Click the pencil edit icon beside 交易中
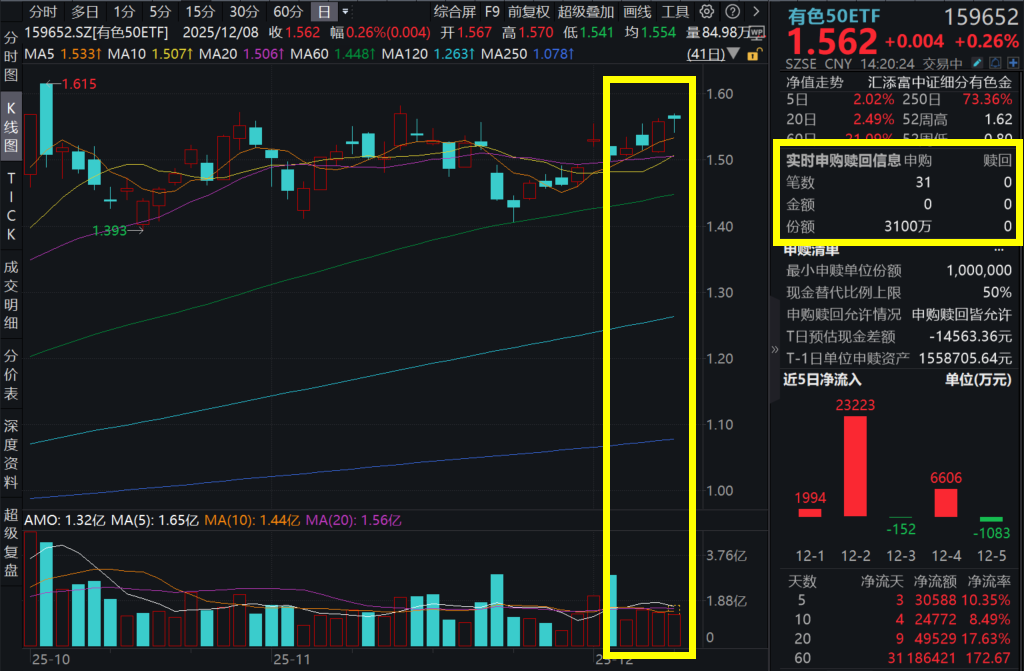Screen dimensions: 1024x671 [x=975, y=61]
